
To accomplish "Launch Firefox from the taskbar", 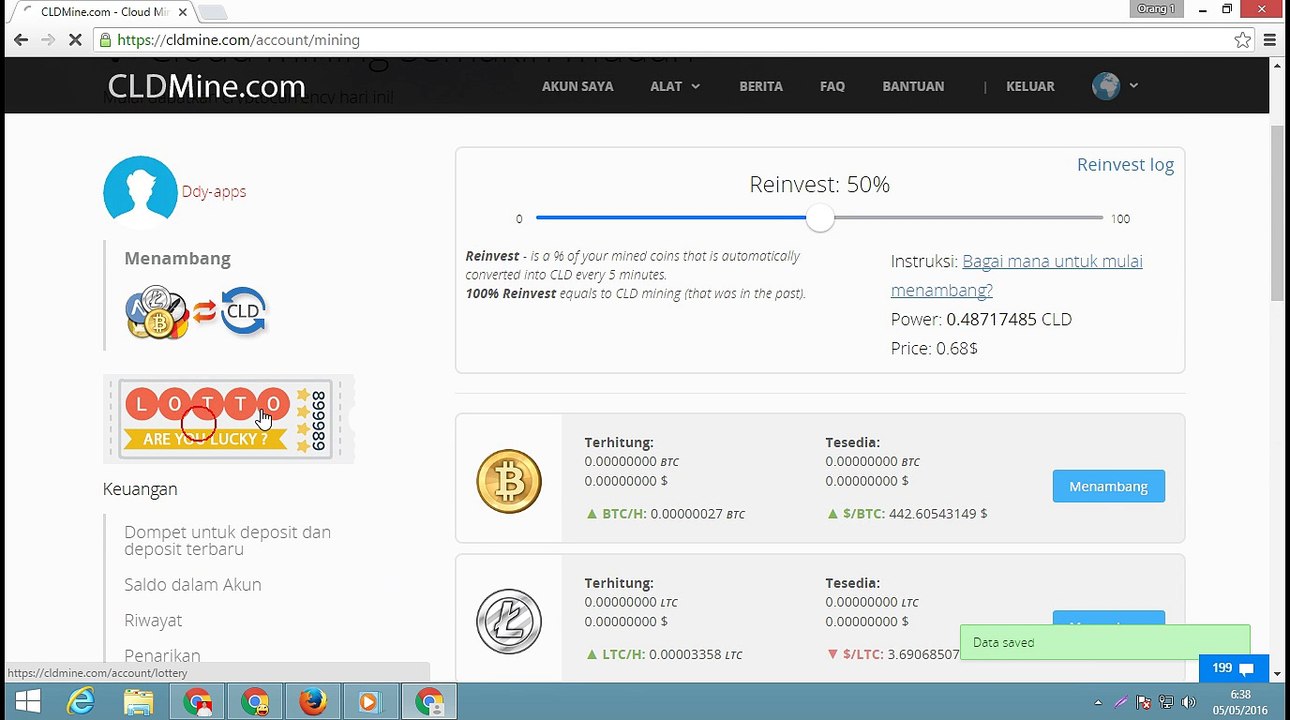I will click(313, 702).
